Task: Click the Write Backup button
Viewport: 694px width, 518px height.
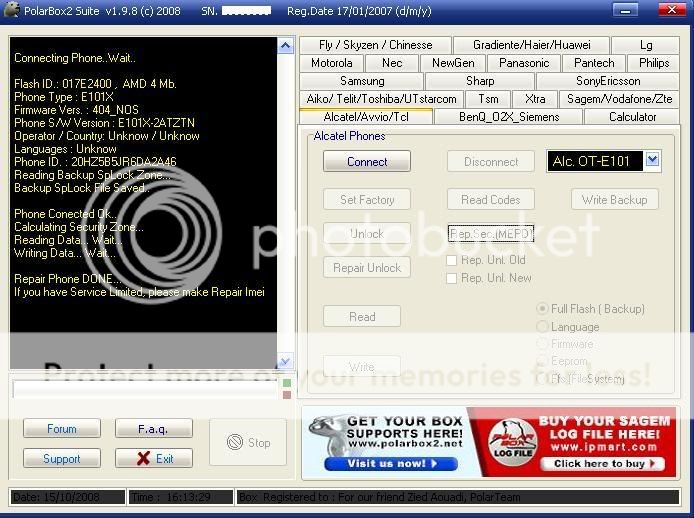Action: [x=615, y=200]
